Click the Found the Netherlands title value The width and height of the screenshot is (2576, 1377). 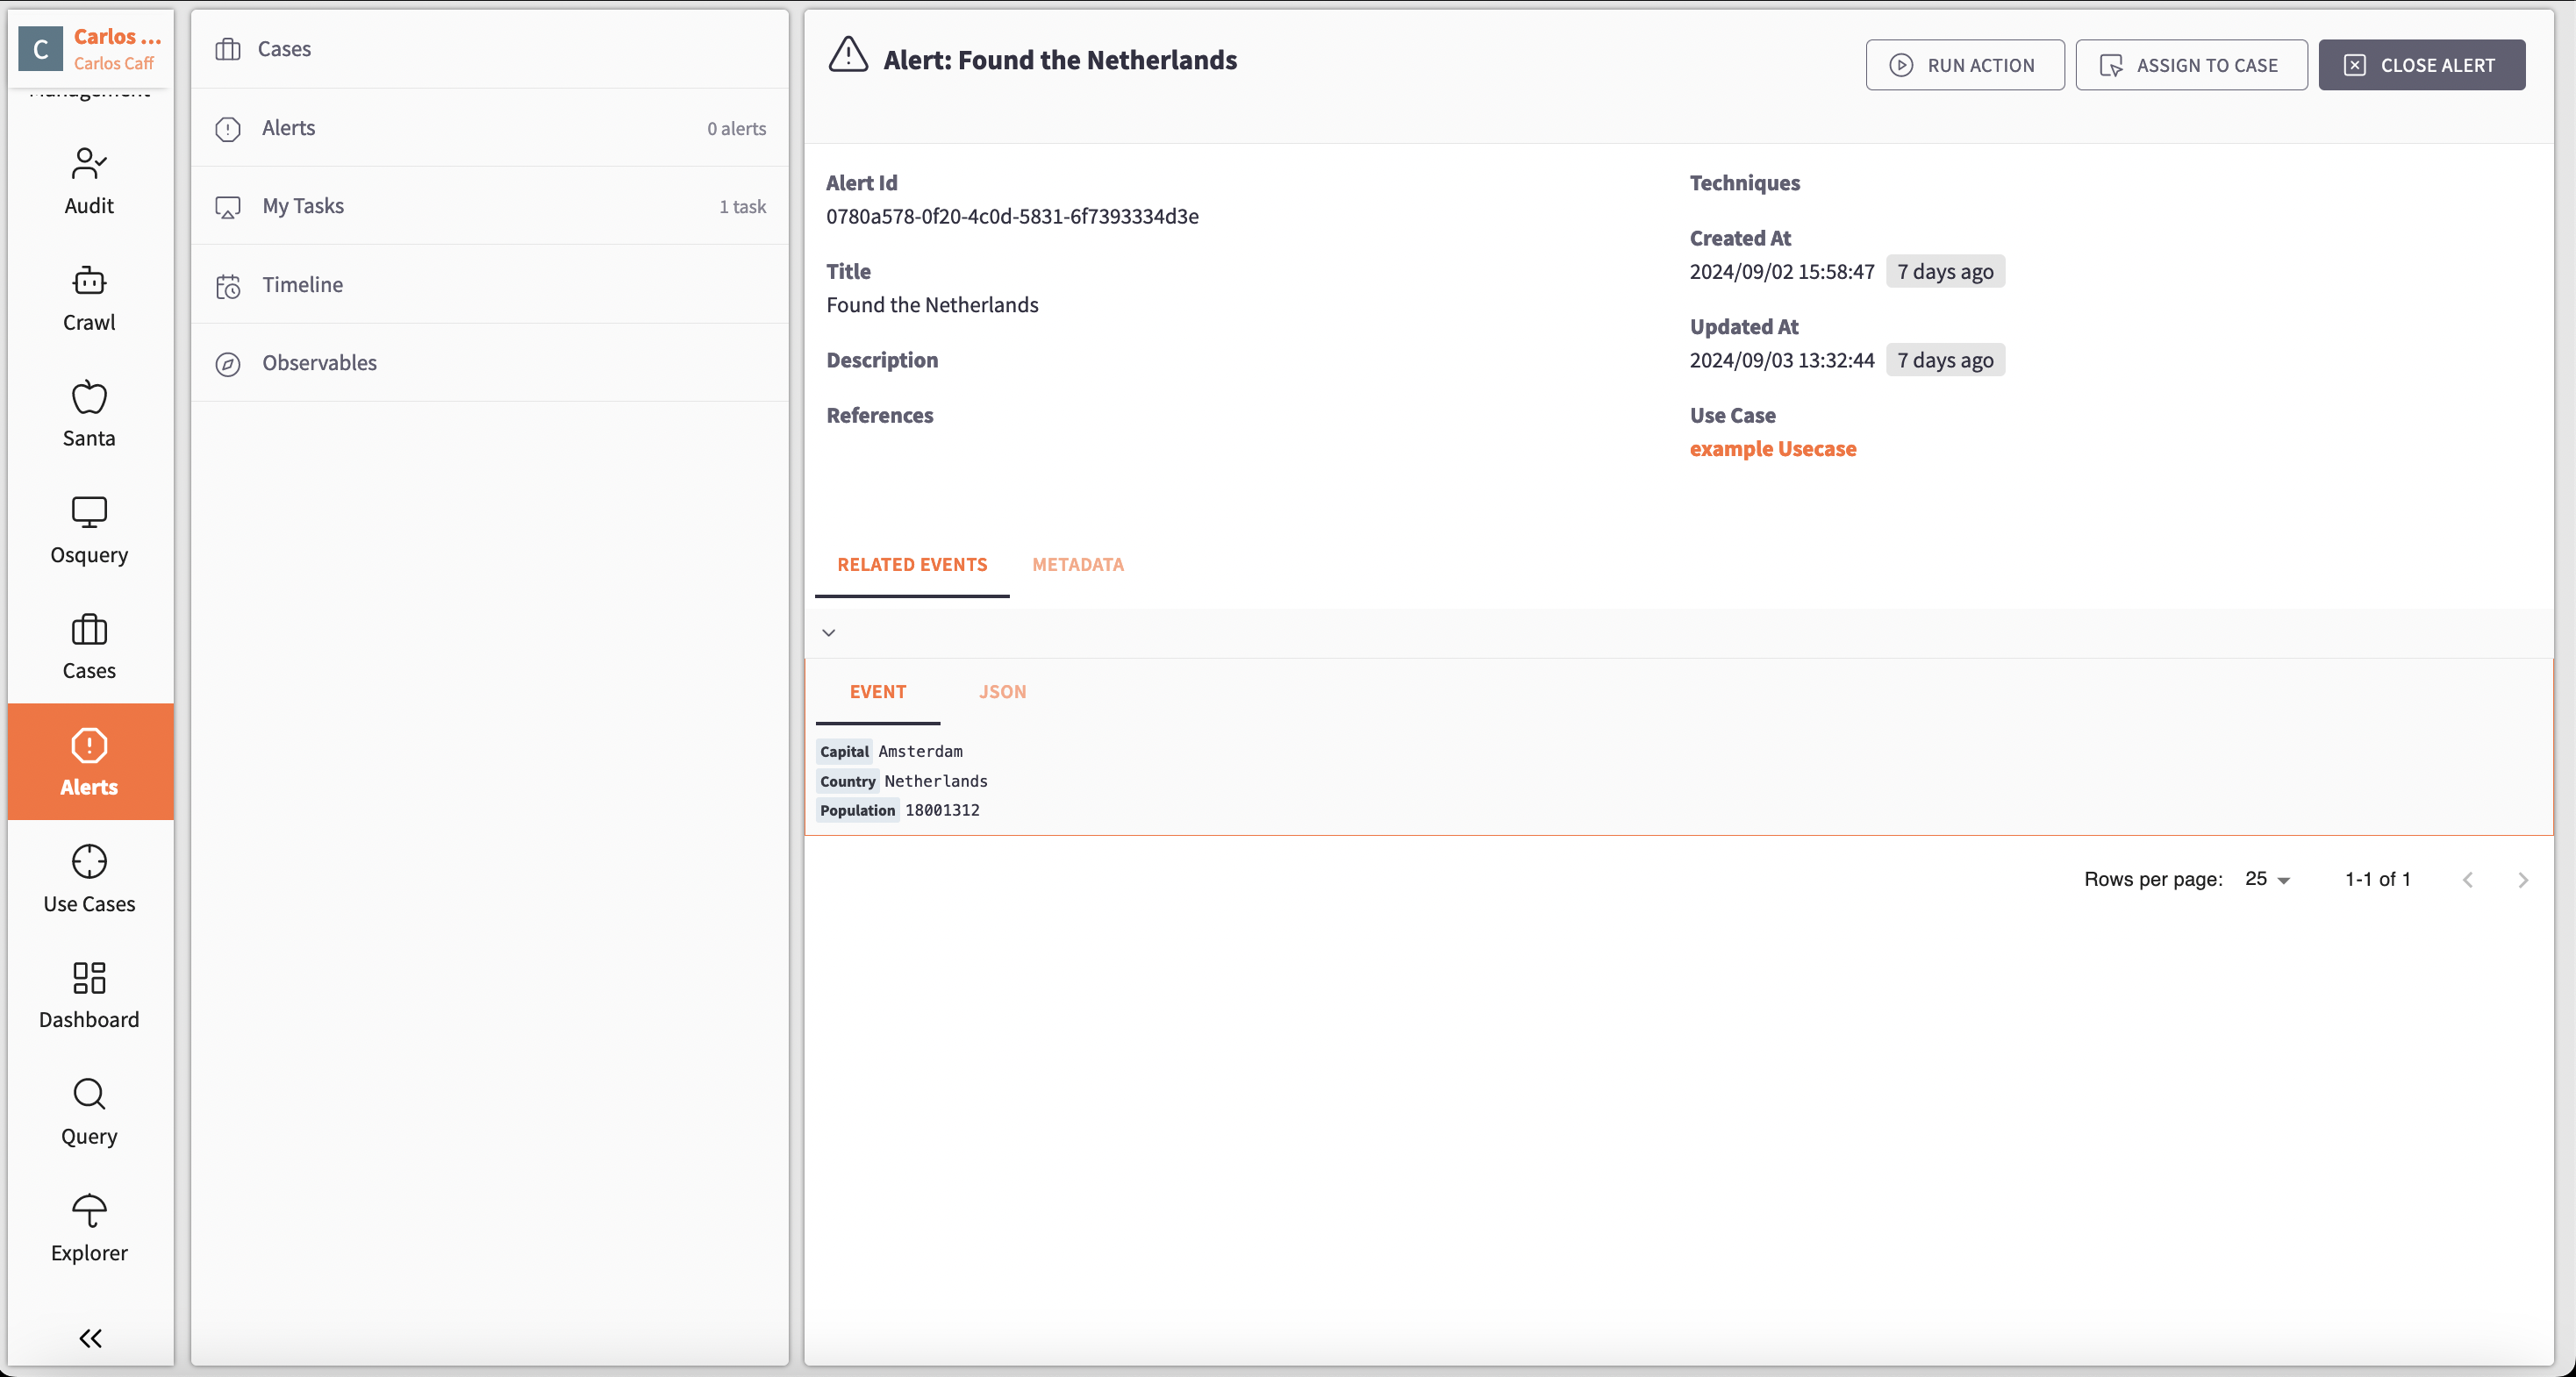coord(932,305)
